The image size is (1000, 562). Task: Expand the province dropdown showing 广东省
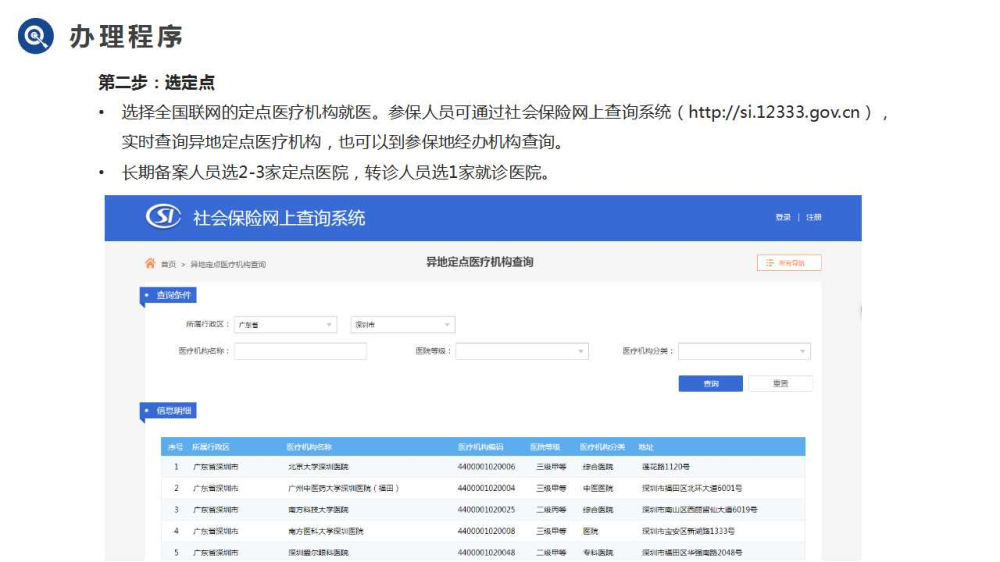tap(285, 325)
